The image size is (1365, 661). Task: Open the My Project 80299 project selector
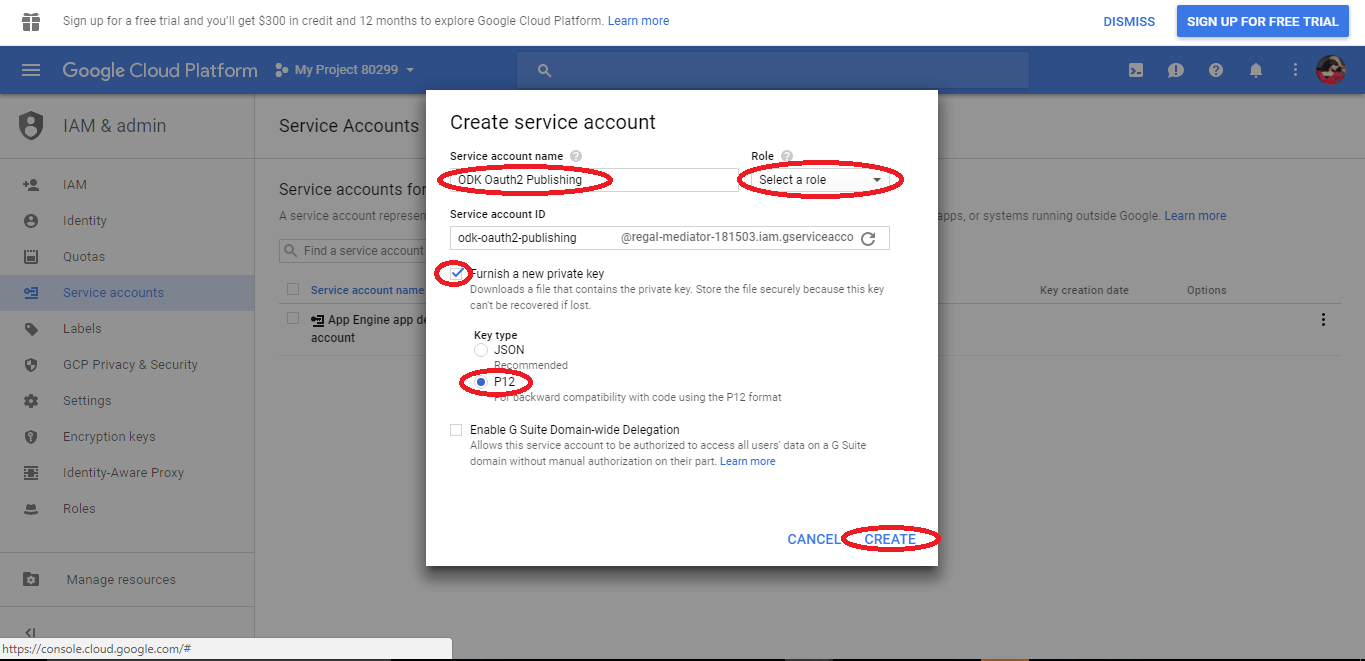344,70
